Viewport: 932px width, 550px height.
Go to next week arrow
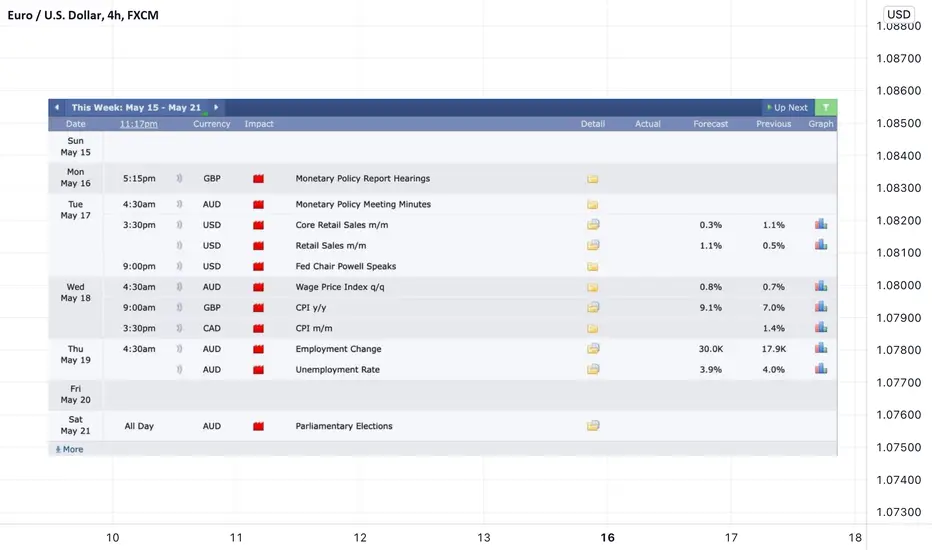click(216, 108)
